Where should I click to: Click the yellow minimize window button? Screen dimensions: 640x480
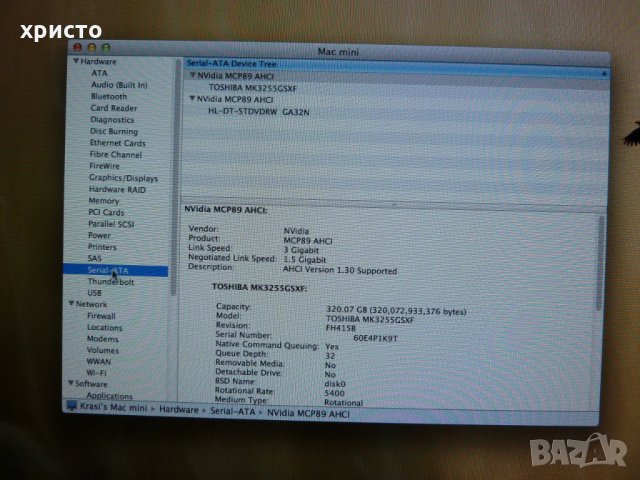click(92, 48)
